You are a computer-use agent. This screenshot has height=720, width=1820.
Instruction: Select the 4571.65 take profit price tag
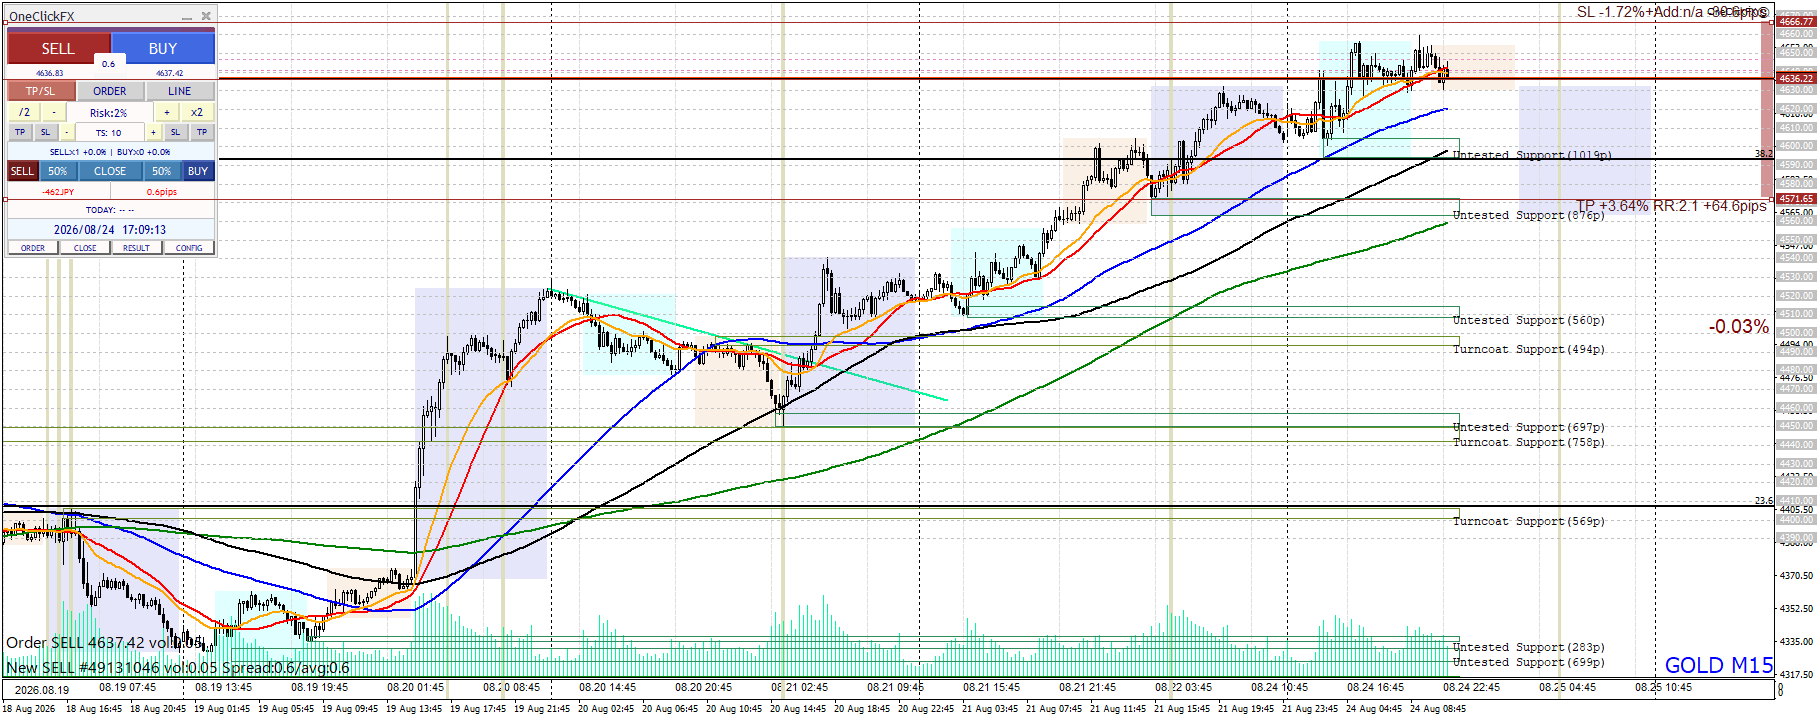1795,199
